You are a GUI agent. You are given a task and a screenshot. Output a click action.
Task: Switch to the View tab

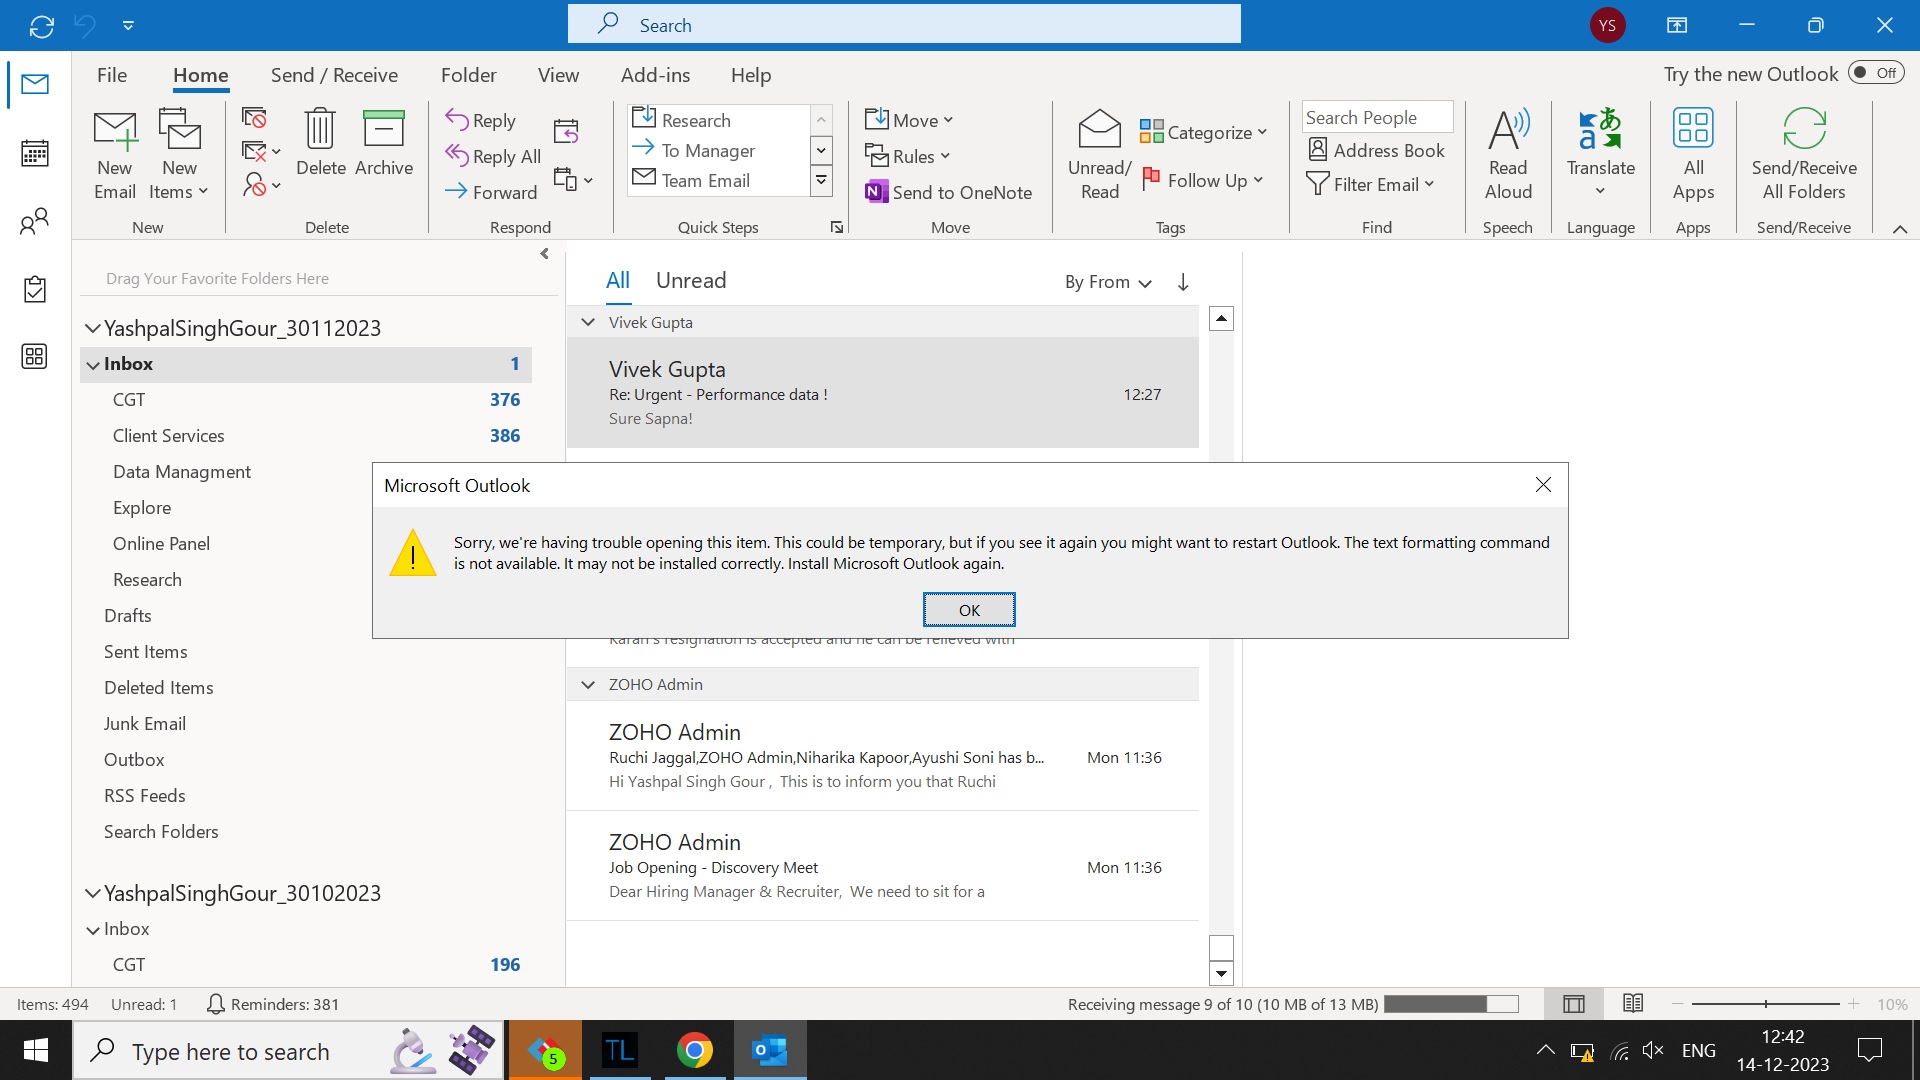pos(558,75)
